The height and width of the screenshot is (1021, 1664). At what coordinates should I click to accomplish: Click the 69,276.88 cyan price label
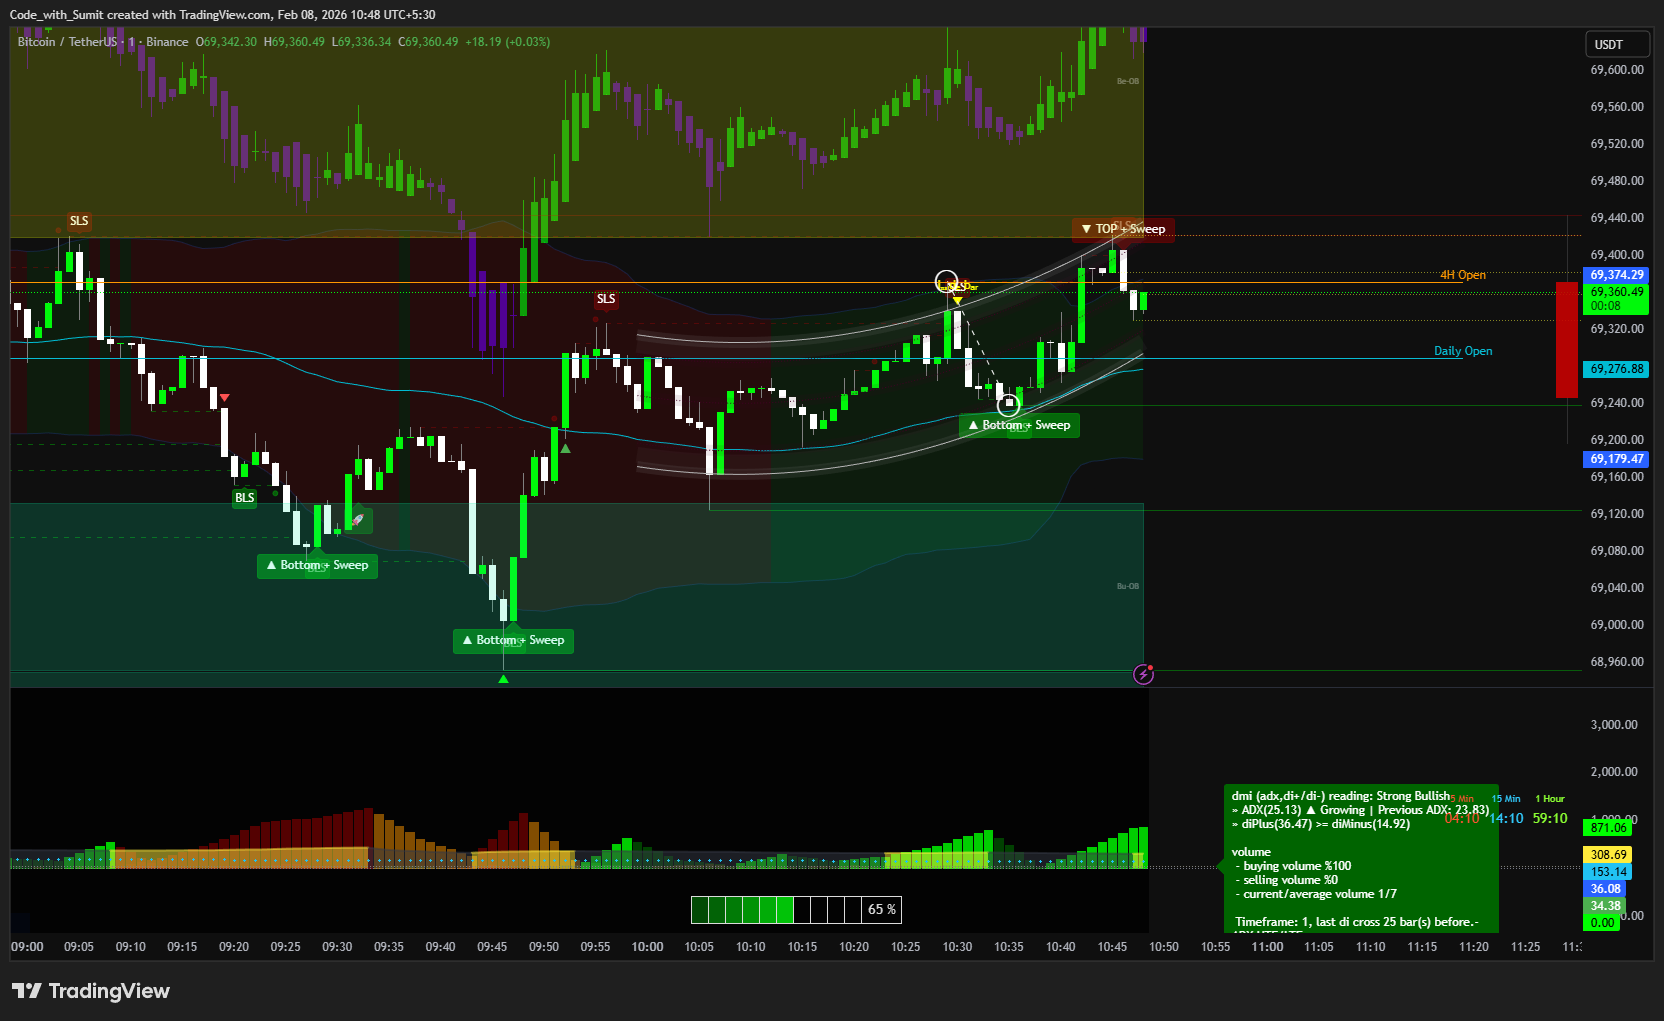1616,369
